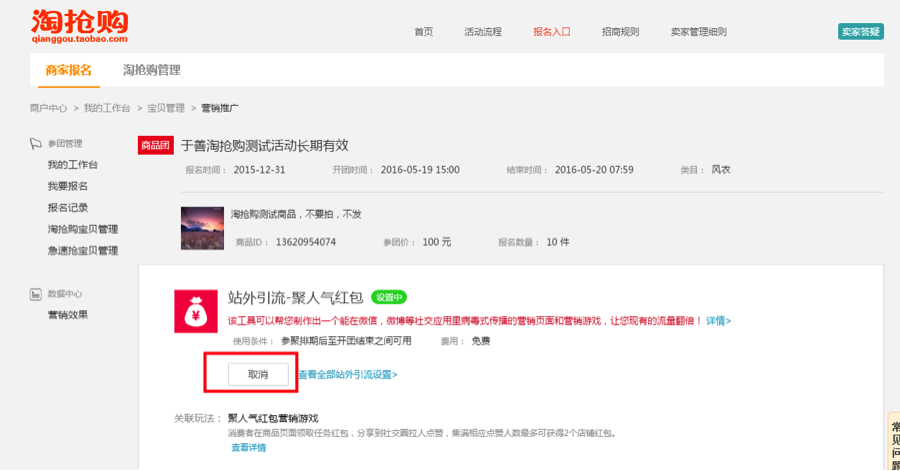Switch to the 淘抢购管理 tab
Image resolution: width=900 pixels, height=471 pixels.
[x=152, y=70]
